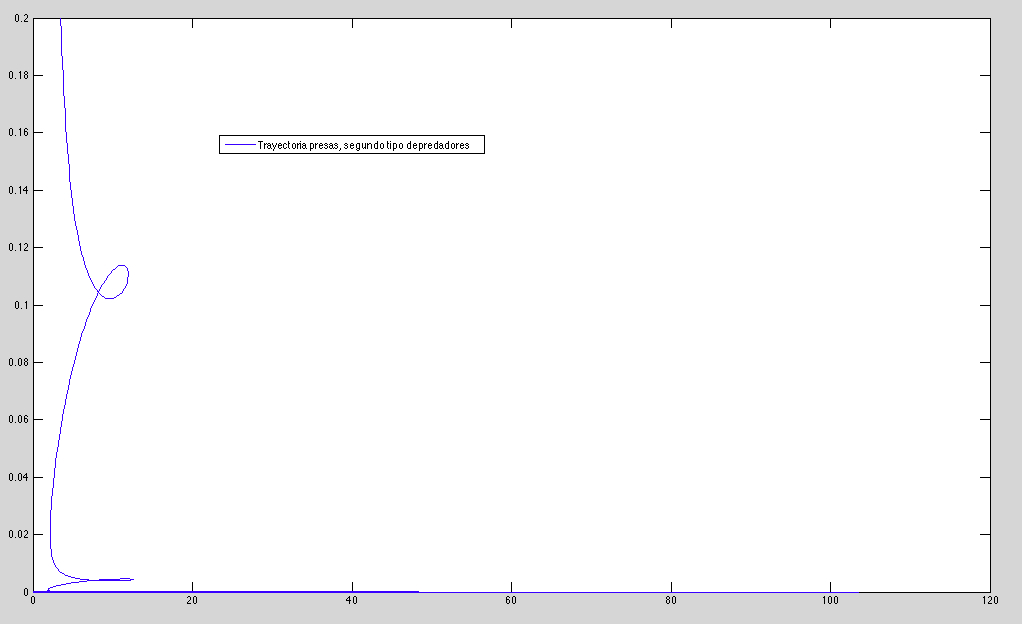Screen dimensions: 1022x624
Task: Select the x-axis tick label 60
Action: [x=511, y=601]
